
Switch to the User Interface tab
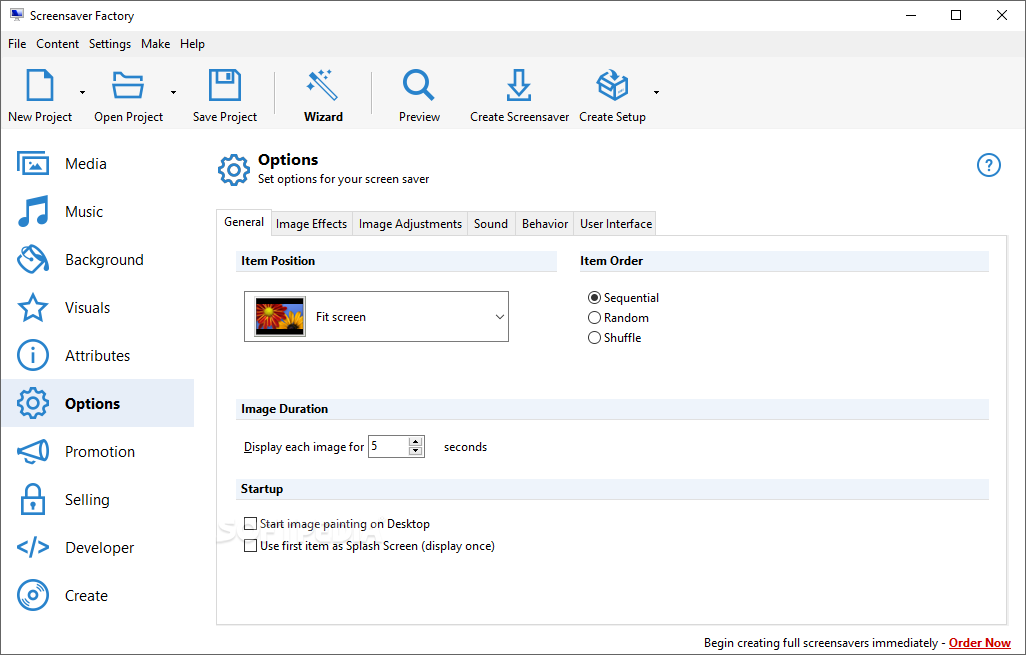click(616, 224)
